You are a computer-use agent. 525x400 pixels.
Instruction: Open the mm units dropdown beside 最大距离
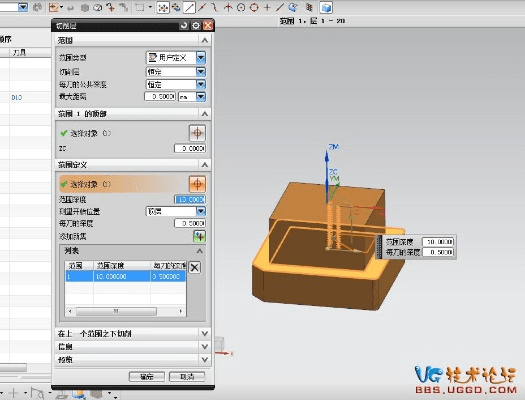coord(201,97)
